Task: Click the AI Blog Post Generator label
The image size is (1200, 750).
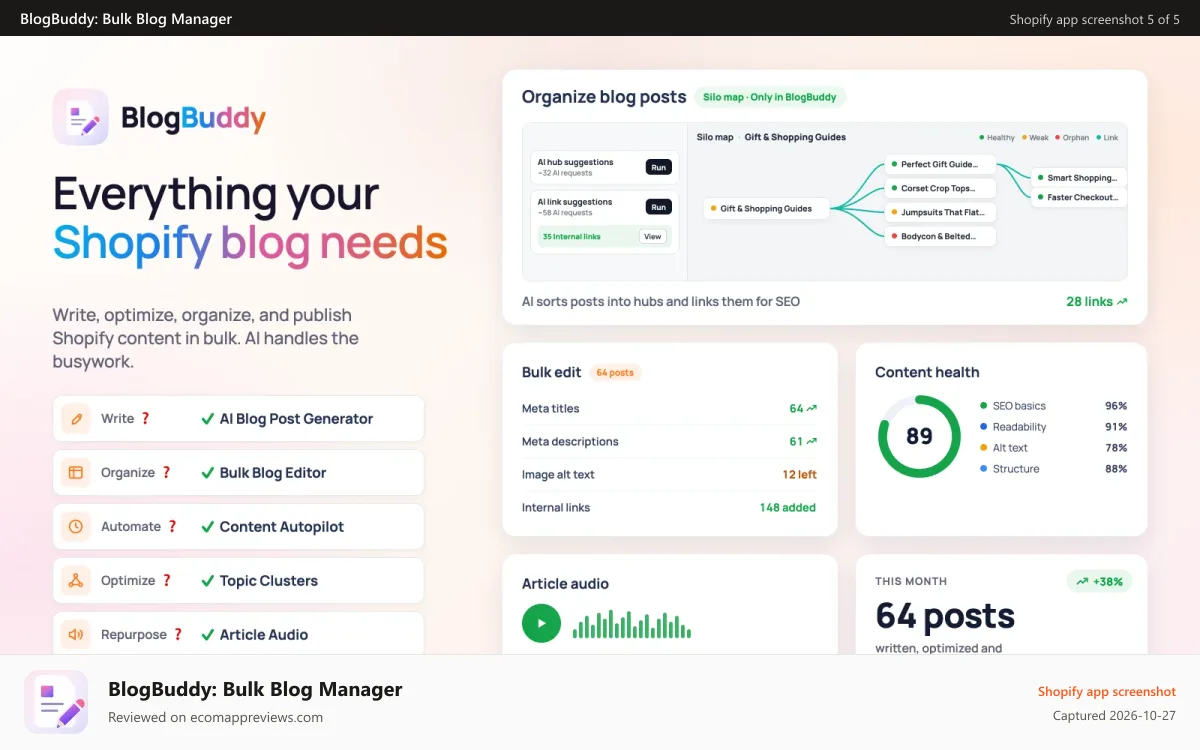Action: coord(296,419)
